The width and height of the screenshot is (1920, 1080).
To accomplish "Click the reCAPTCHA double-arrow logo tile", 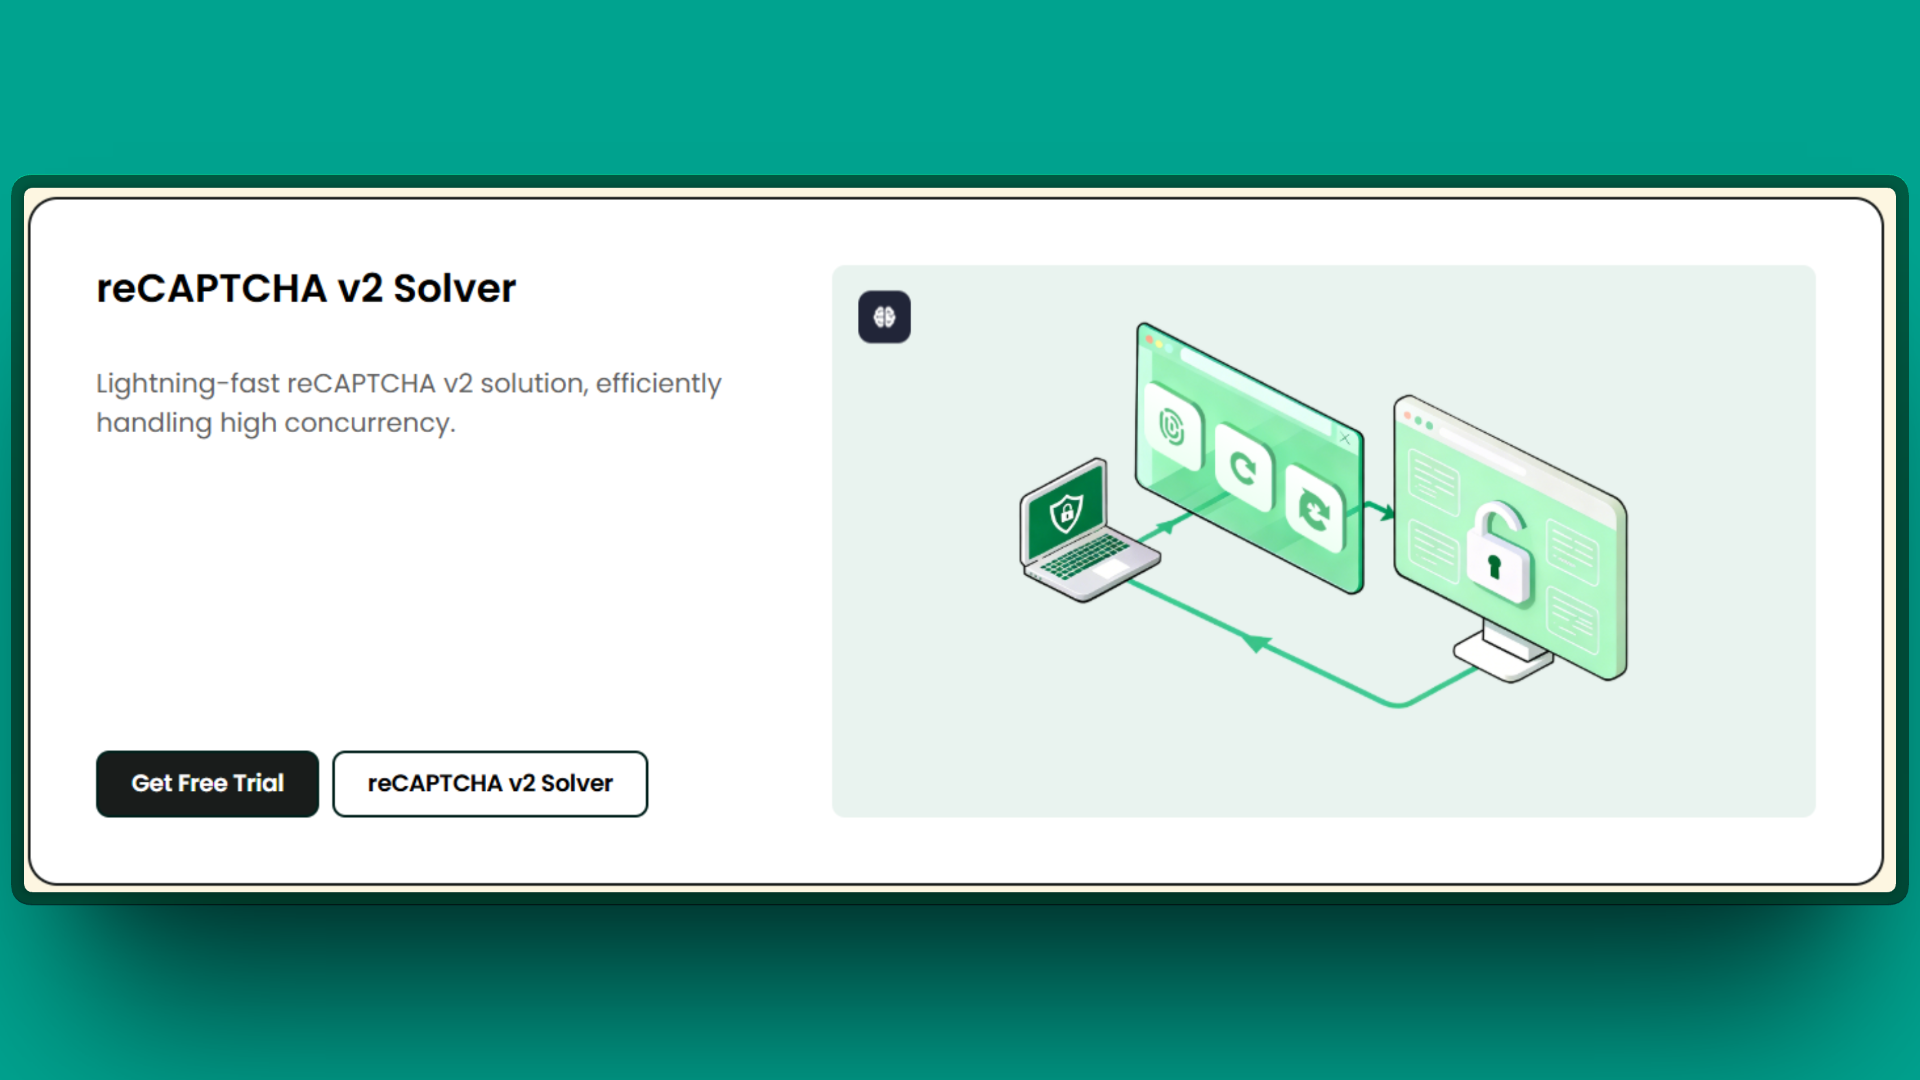I will [x=1313, y=510].
